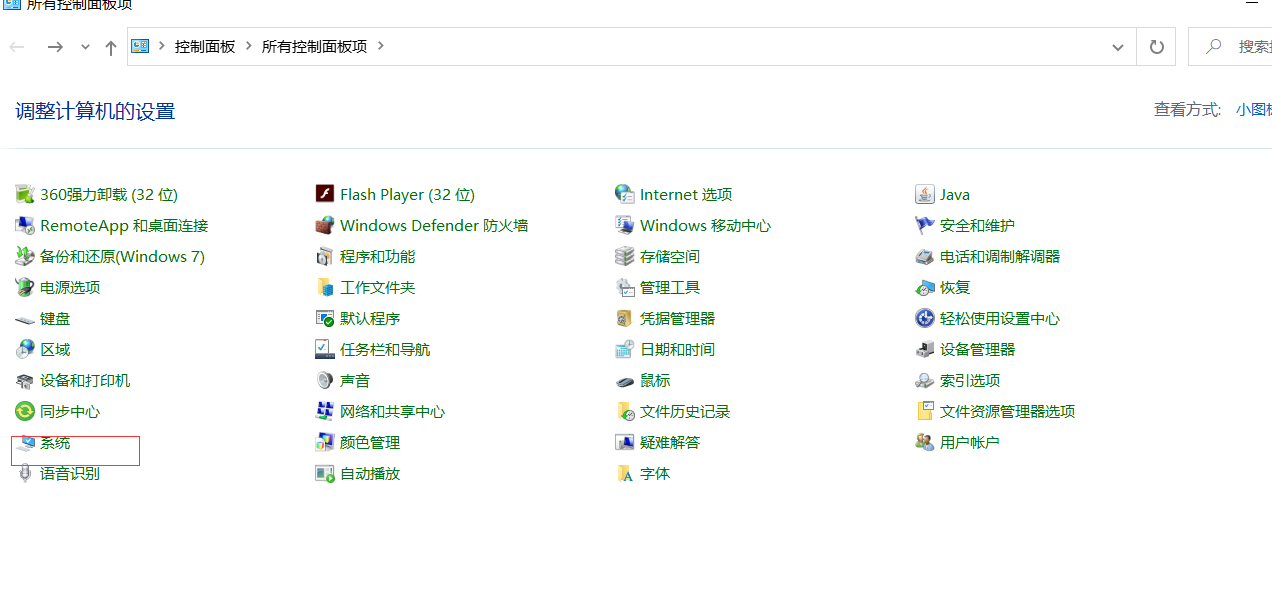Image resolution: width=1272 pixels, height=596 pixels.
Task: Click the Windows Defender 防火墙 icon
Action: point(325,225)
